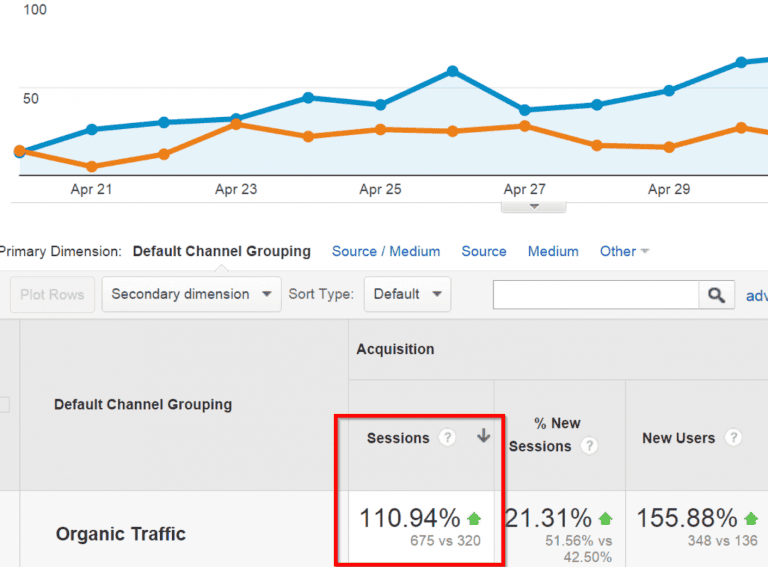Open the % New Sessions help icon
768x567 pixels.
point(590,446)
